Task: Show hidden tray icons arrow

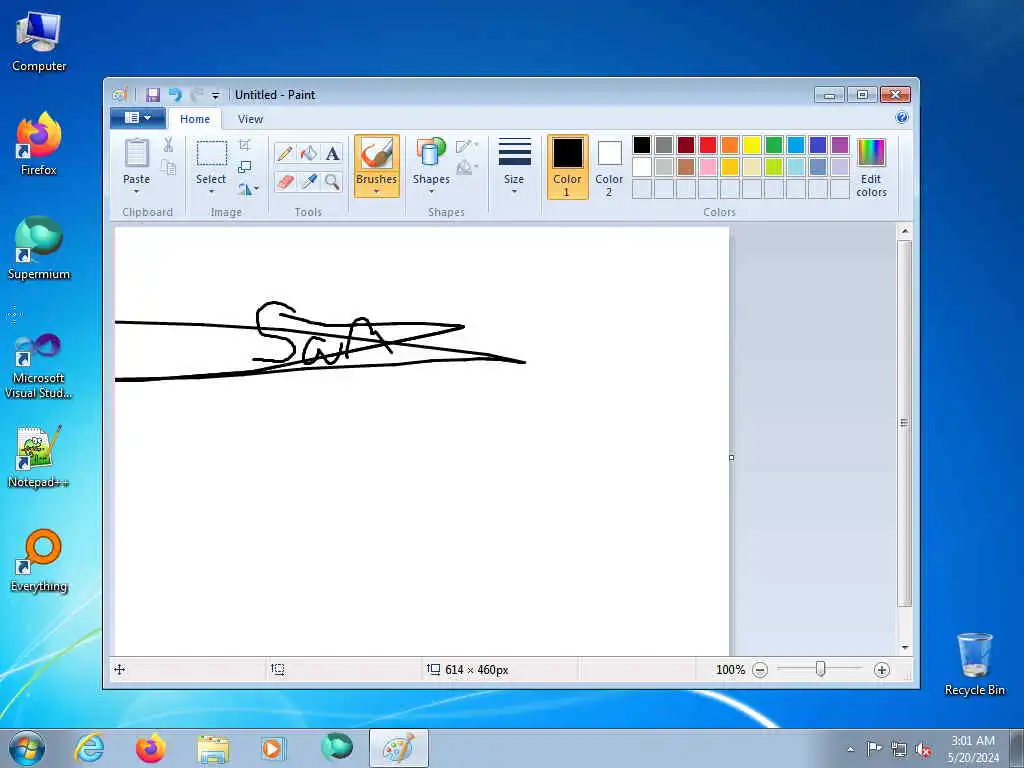Action: coord(850,749)
